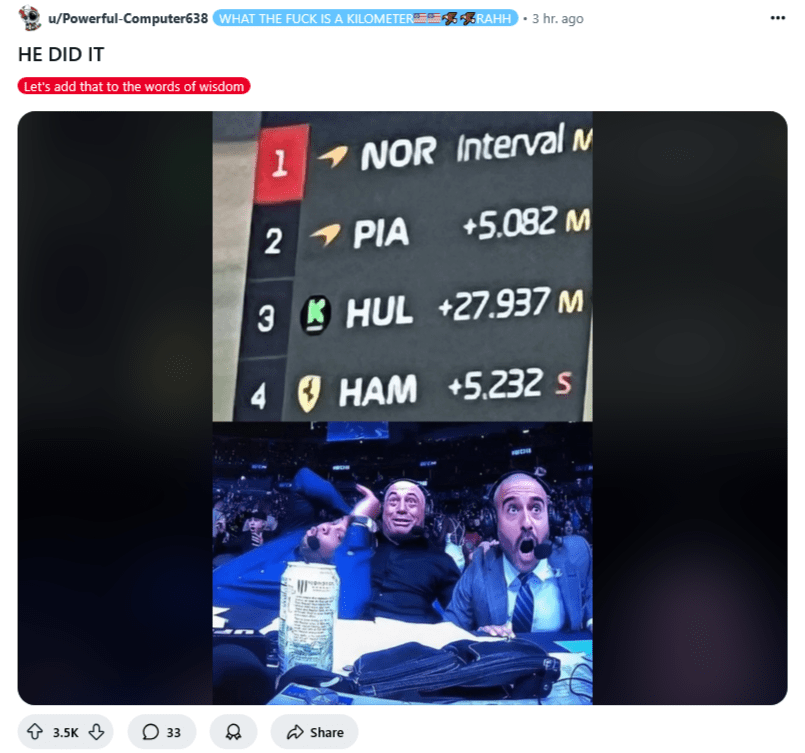
Task: Open the avatar of u/Powerful-Computer638
Action: tap(30, 18)
